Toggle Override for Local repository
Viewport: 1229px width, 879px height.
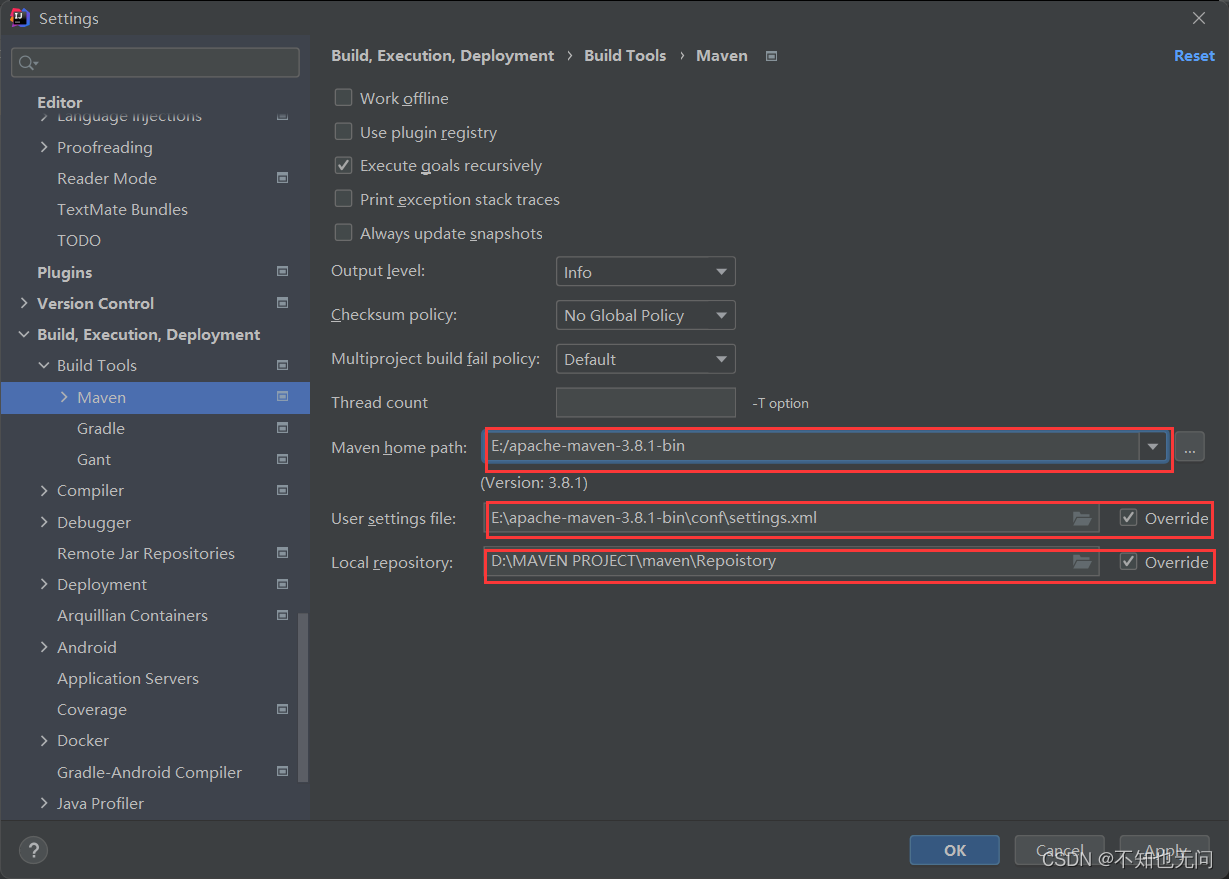pyautogui.click(x=1128, y=562)
